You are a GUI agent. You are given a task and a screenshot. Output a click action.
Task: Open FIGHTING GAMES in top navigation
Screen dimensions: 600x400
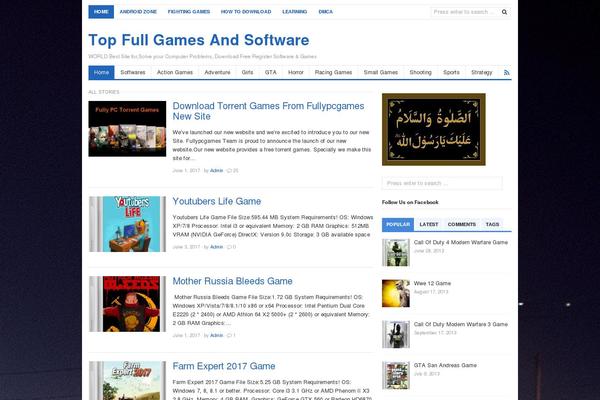[189, 12]
